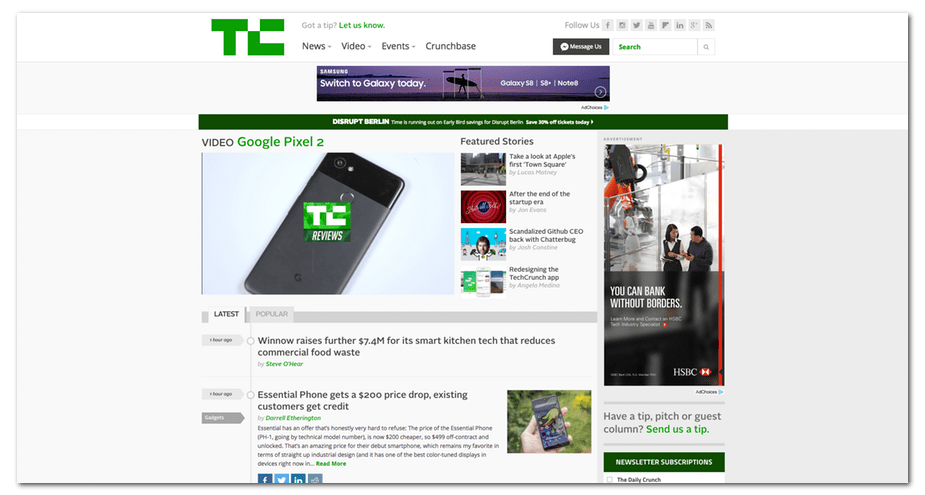The height and width of the screenshot is (495, 925).
Task: Click the Flipboard icon in Follow Us
Action: (x=665, y=25)
